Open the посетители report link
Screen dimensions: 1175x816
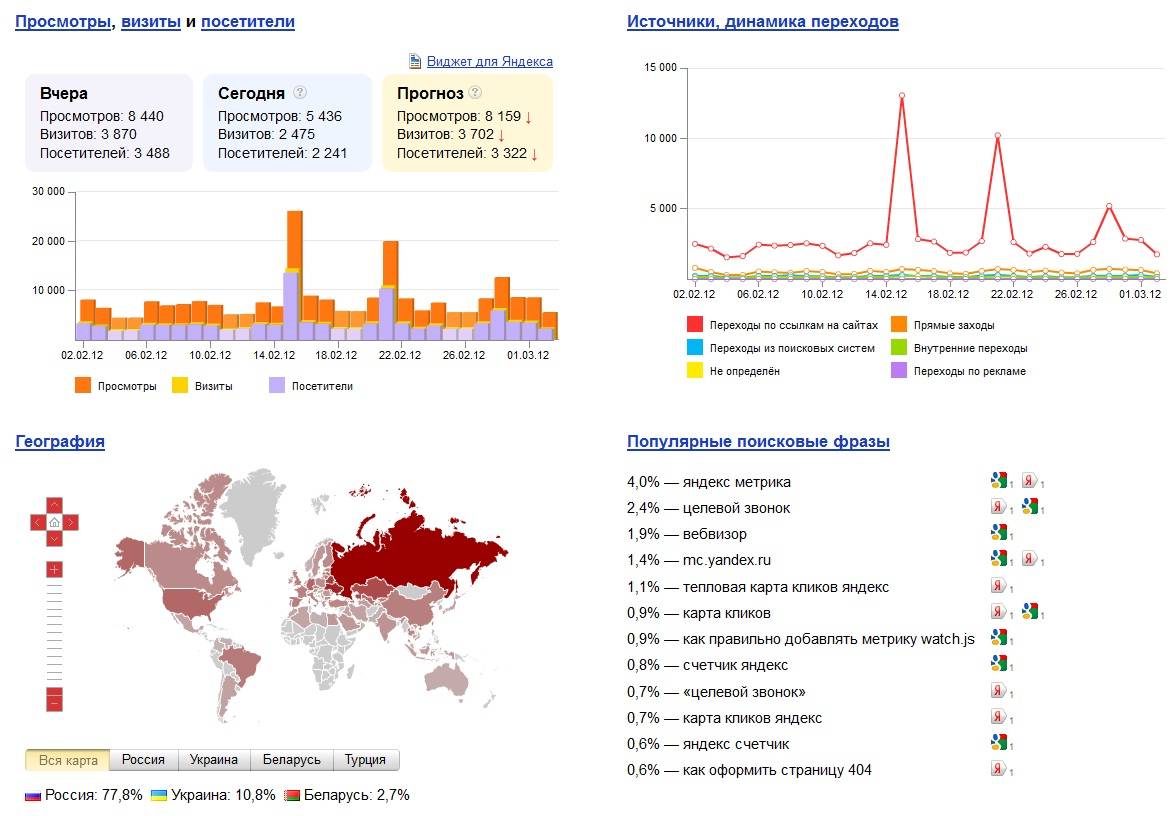pos(248,22)
